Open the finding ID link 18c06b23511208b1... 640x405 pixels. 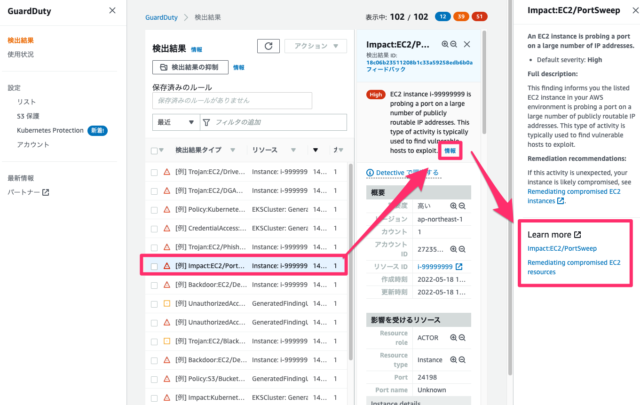[419, 62]
